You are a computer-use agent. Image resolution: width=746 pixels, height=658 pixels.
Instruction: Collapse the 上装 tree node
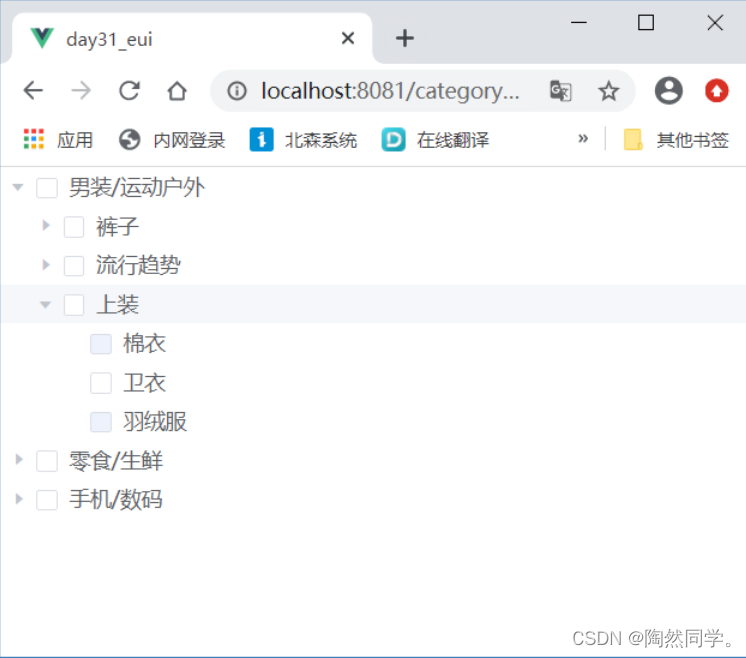click(45, 304)
